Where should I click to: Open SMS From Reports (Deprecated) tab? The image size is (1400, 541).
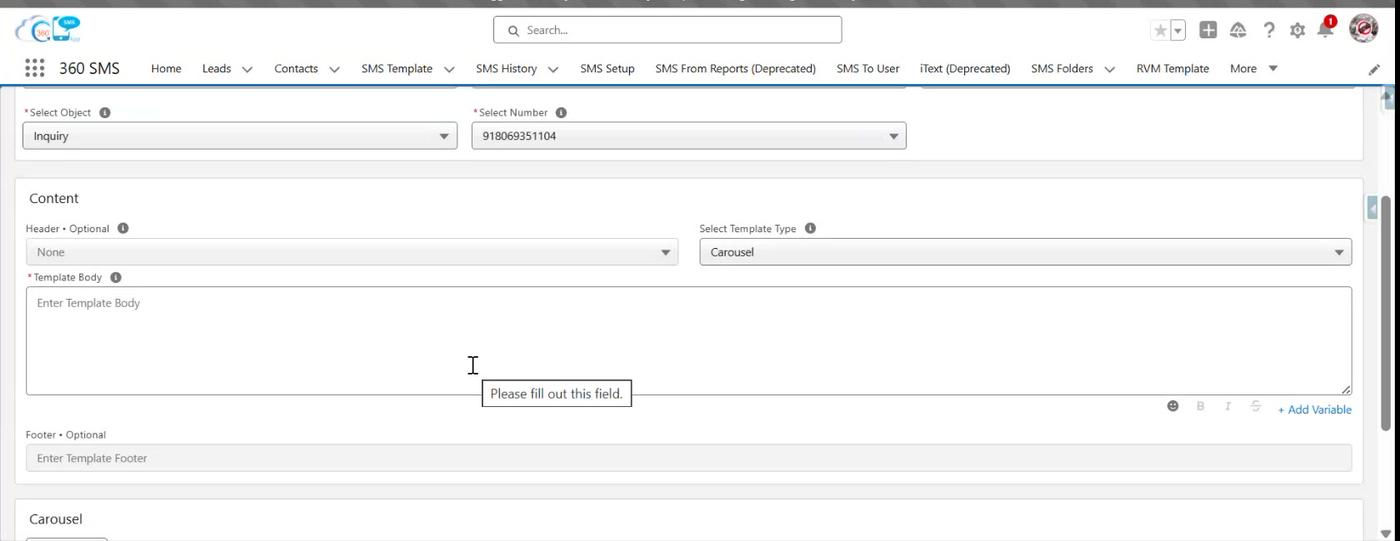click(735, 69)
